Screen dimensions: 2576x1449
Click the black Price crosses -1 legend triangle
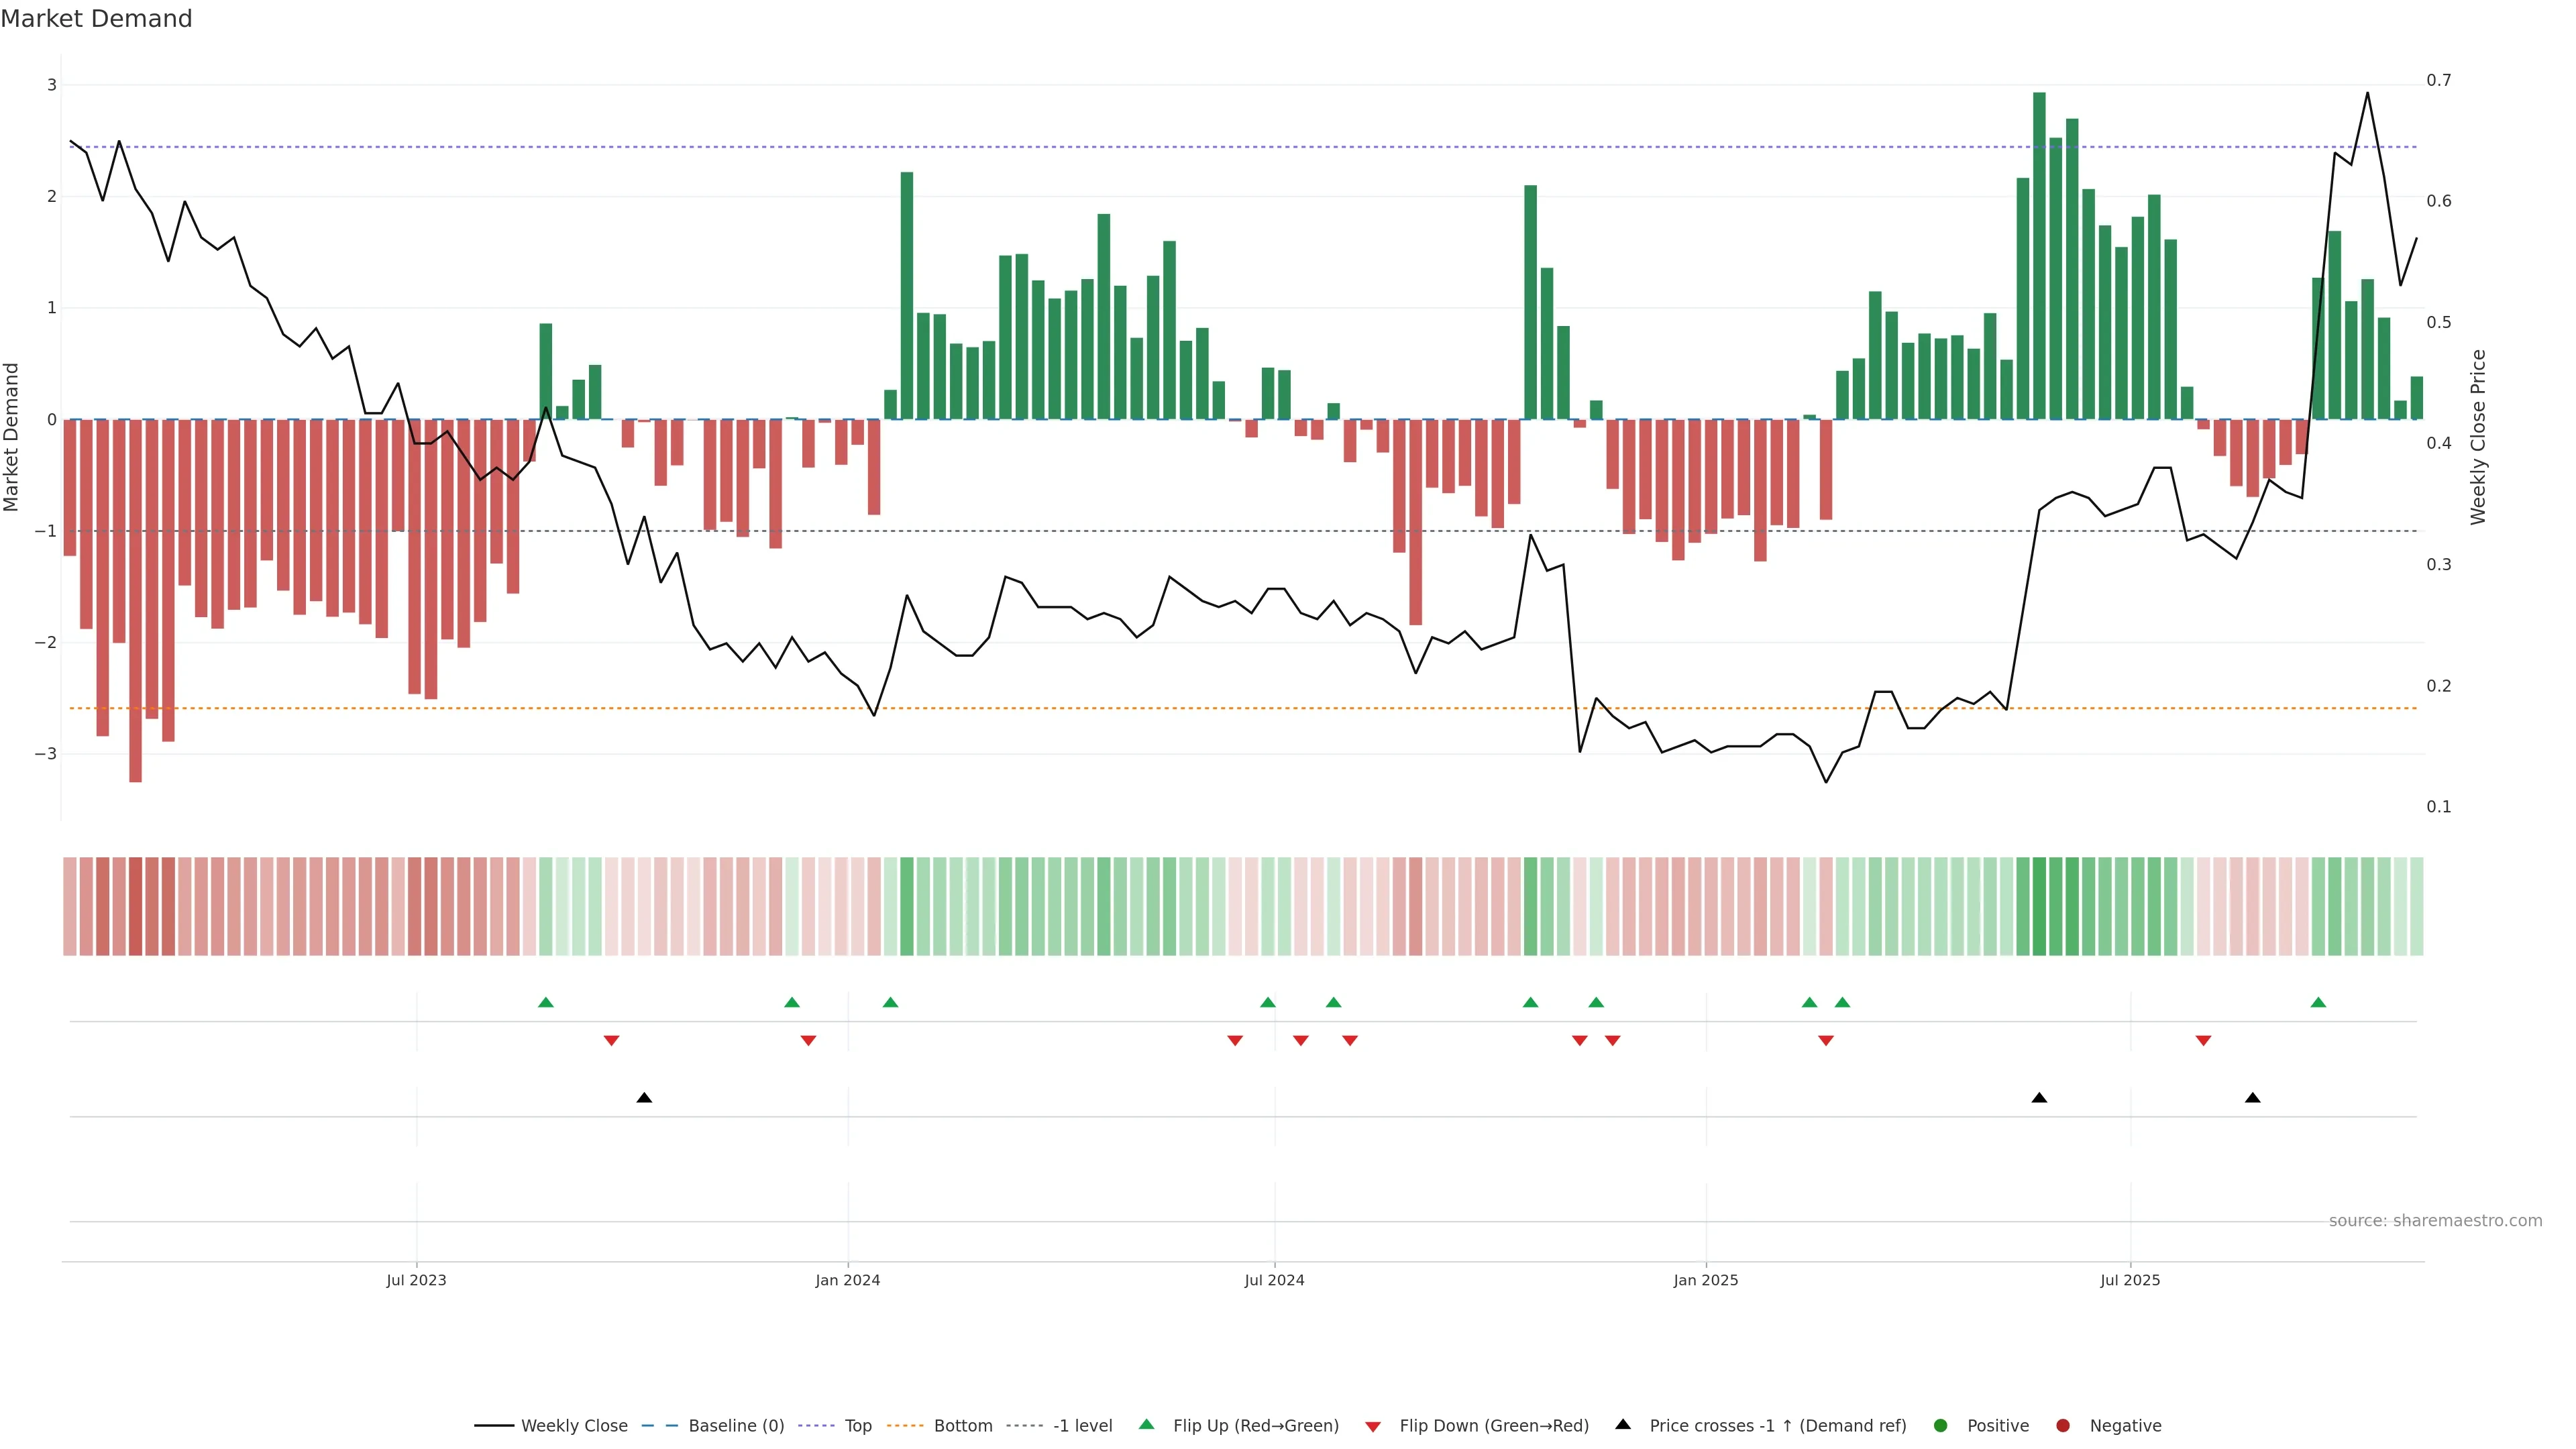point(1623,1424)
